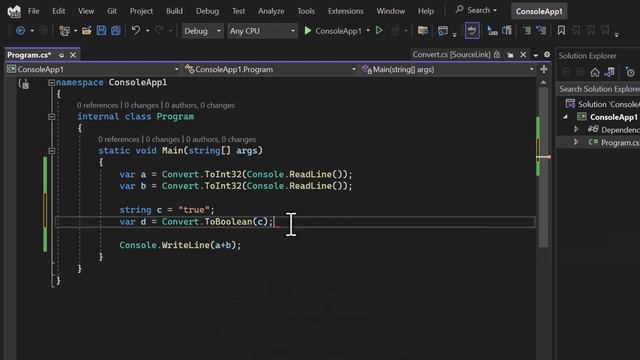This screenshot has height=360, width=640.
Task: Click the cursor-with-lines toolbar icon
Action: (493, 31)
